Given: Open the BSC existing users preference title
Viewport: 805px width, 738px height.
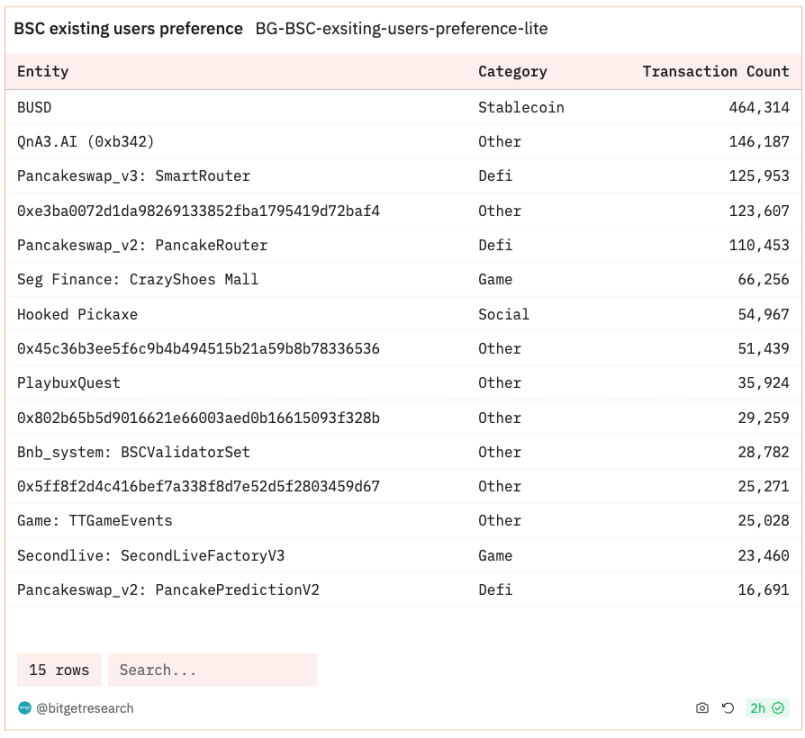Looking at the screenshot, I should click(127, 29).
